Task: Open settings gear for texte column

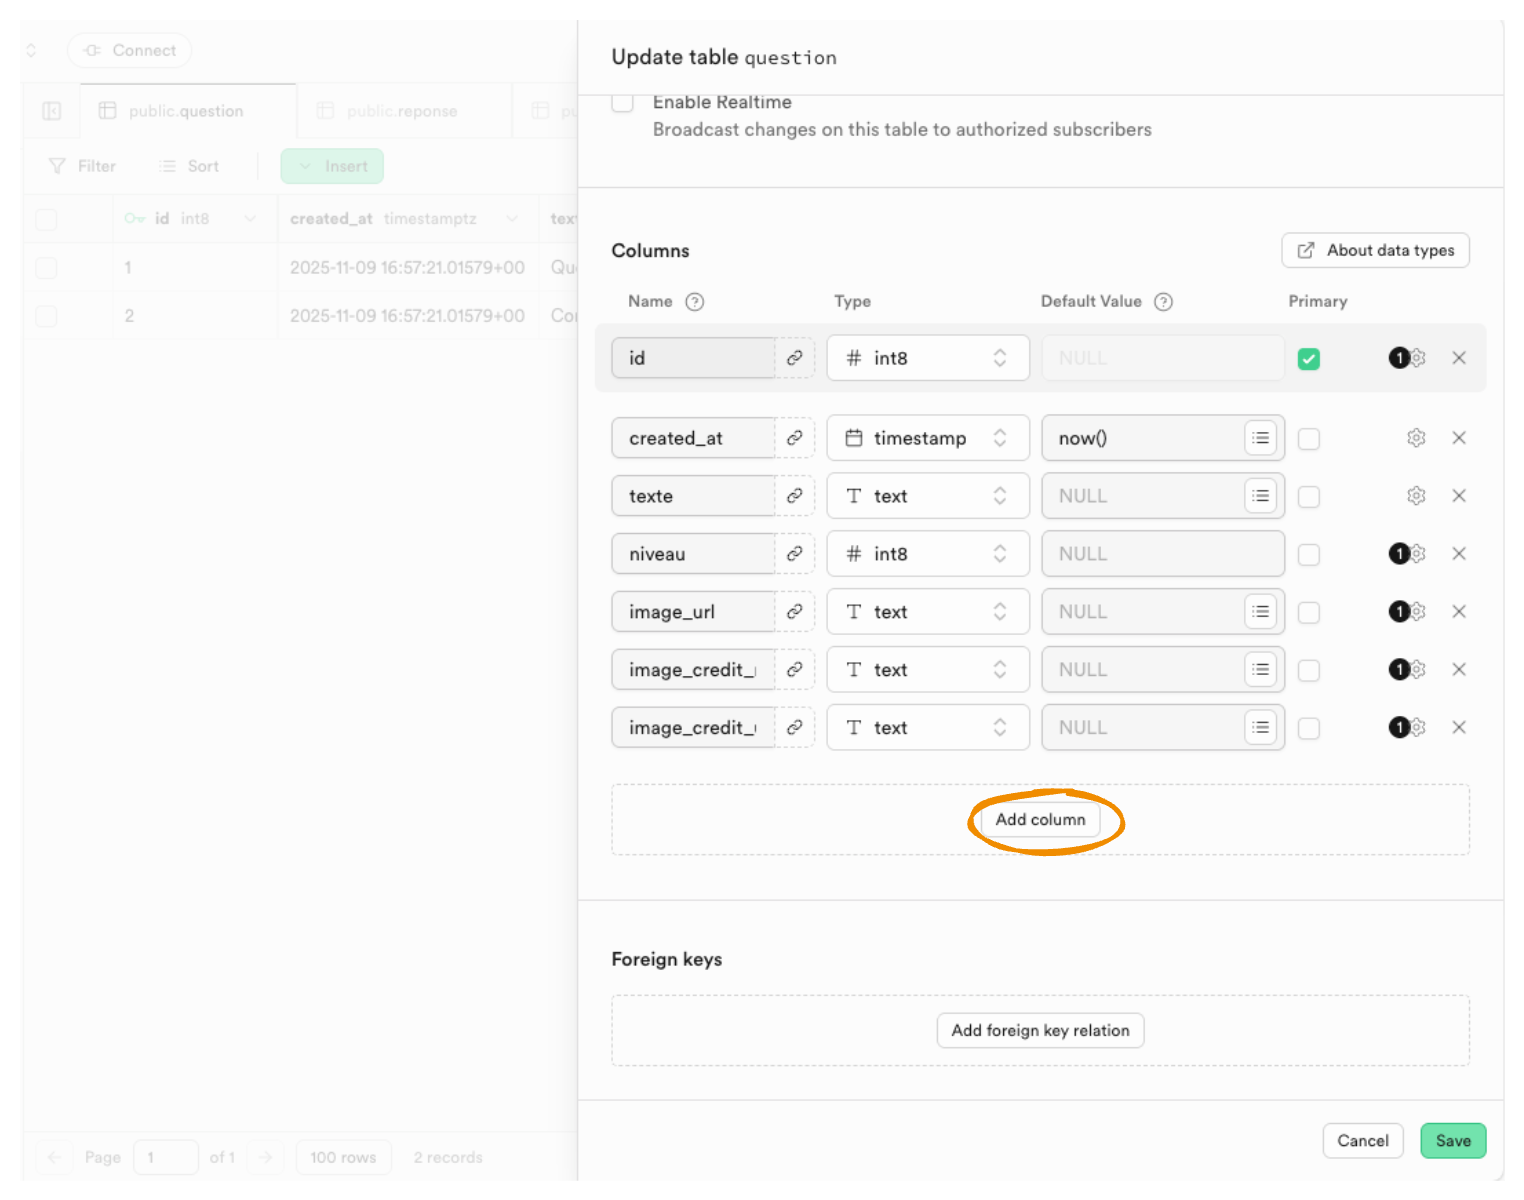Action: pos(1415,496)
